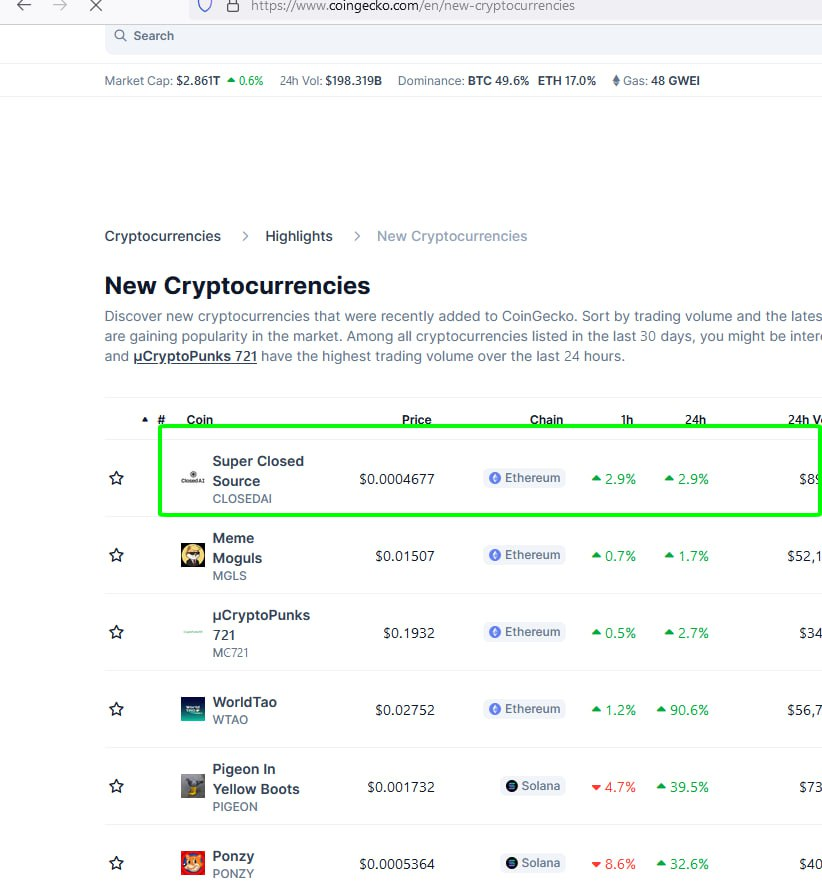Viewport: 822px width, 896px height.
Task: Click BTC 49.6% dominance link
Action: click(498, 81)
